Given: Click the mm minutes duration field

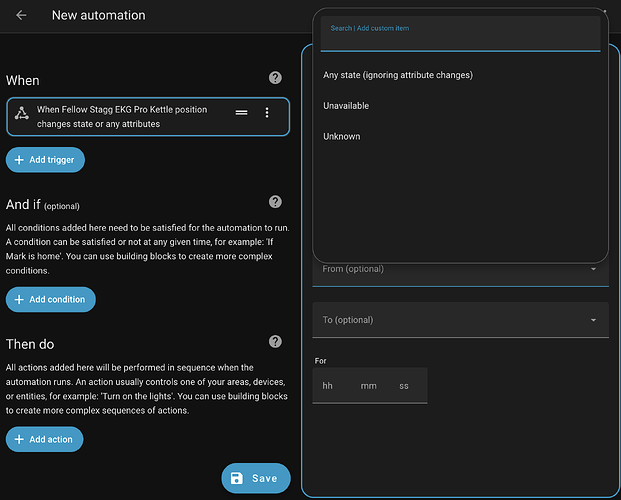Looking at the screenshot, I should [x=368, y=386].
